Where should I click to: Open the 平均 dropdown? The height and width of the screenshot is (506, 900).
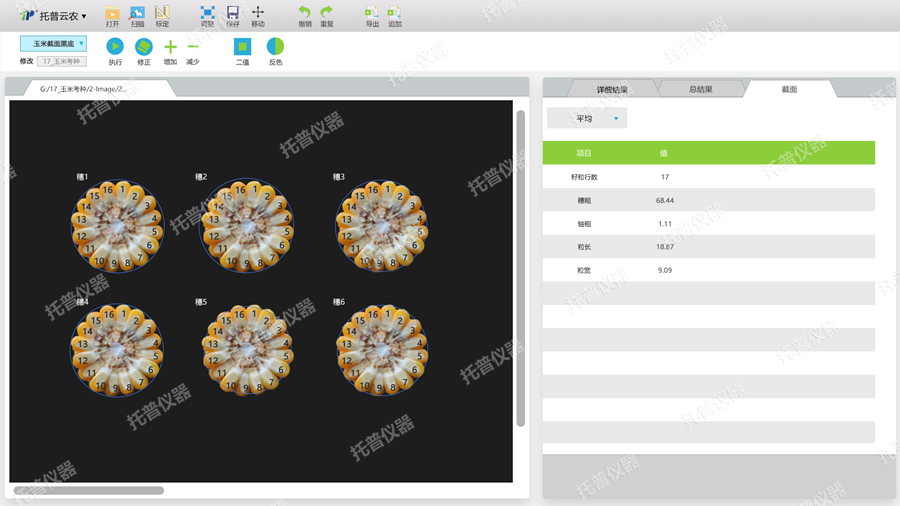tap(587, 118)
